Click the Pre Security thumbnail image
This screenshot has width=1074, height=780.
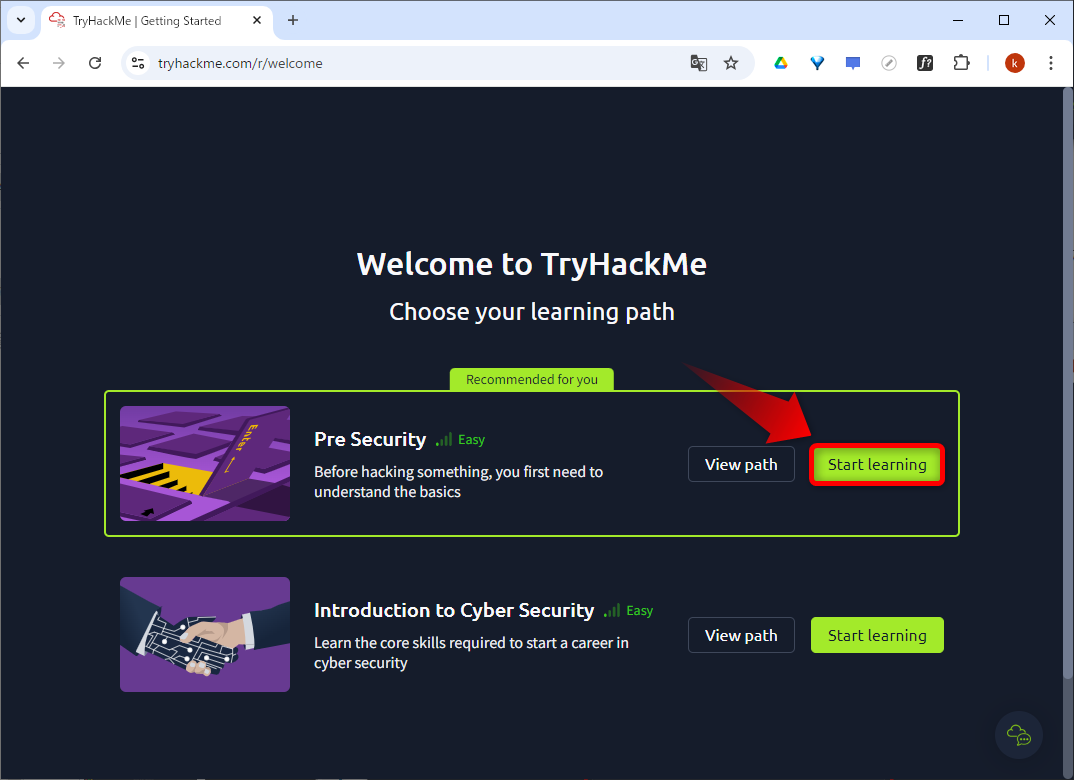pos(204,464)
